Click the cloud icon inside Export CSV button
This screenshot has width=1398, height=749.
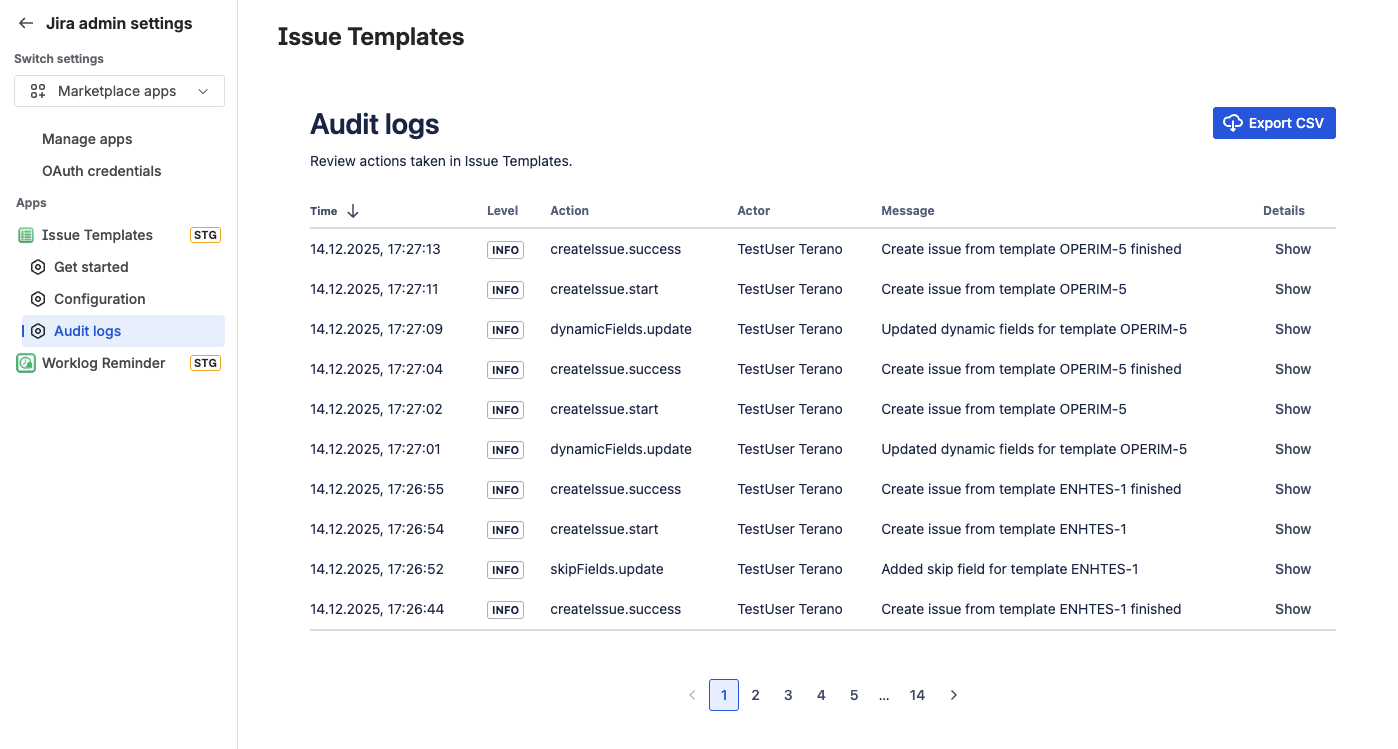1232,123
